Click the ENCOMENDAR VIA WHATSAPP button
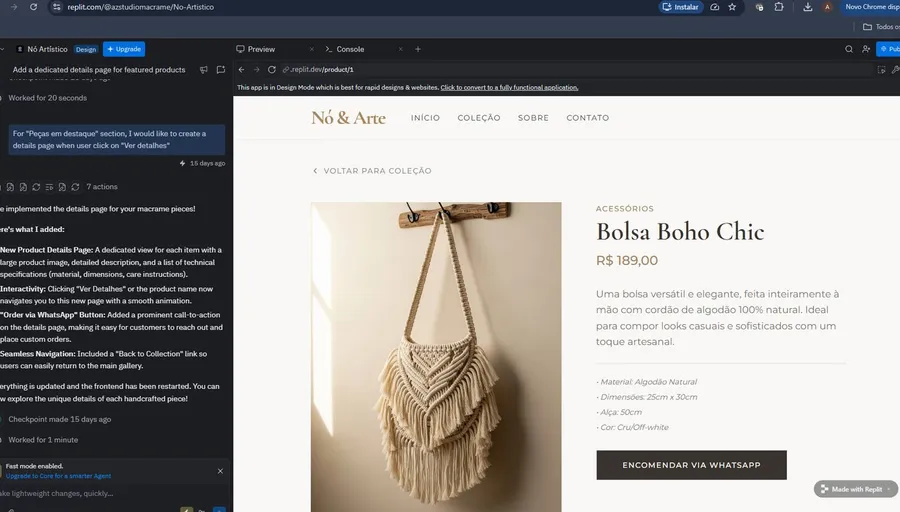This screenshot has height=512, width=900. click(x=692, y=465)
